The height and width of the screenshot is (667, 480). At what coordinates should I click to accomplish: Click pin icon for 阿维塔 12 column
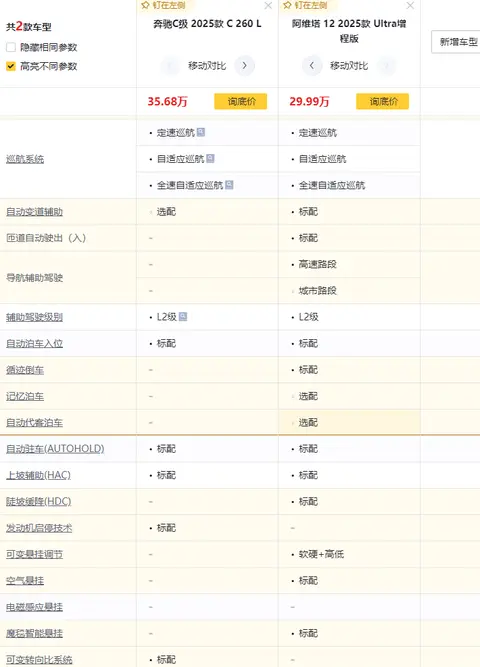tap(288, 5)
